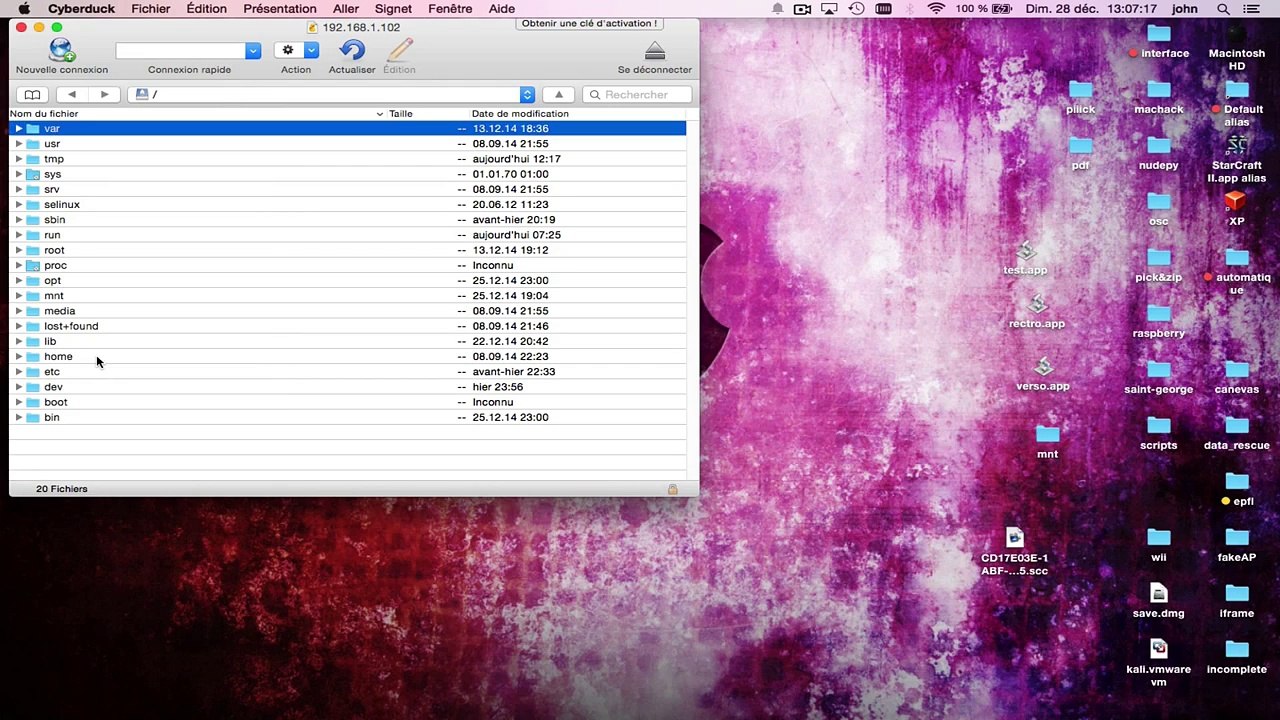Image resolution: width=1280 pixels, height=720 pixels.
Task: Select the lost+found folder row
Action: tap(347, 326)
